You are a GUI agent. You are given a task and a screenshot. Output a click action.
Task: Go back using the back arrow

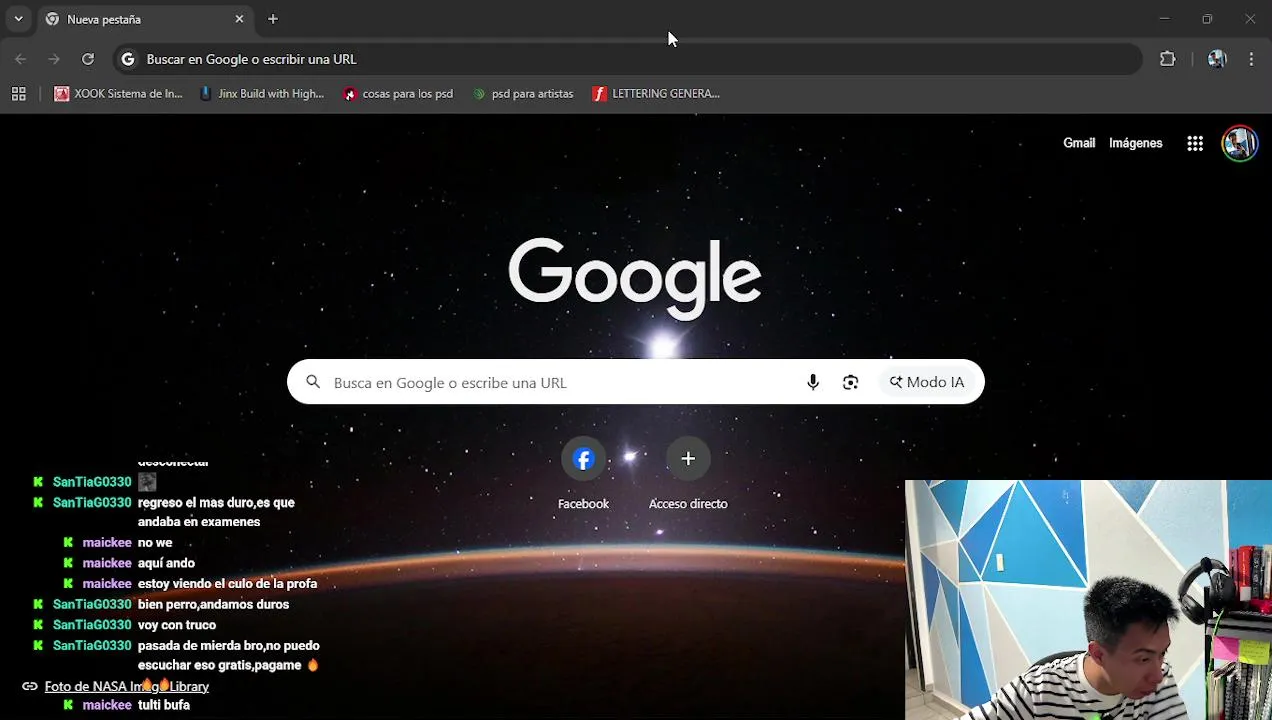click(x=21, y=59)
